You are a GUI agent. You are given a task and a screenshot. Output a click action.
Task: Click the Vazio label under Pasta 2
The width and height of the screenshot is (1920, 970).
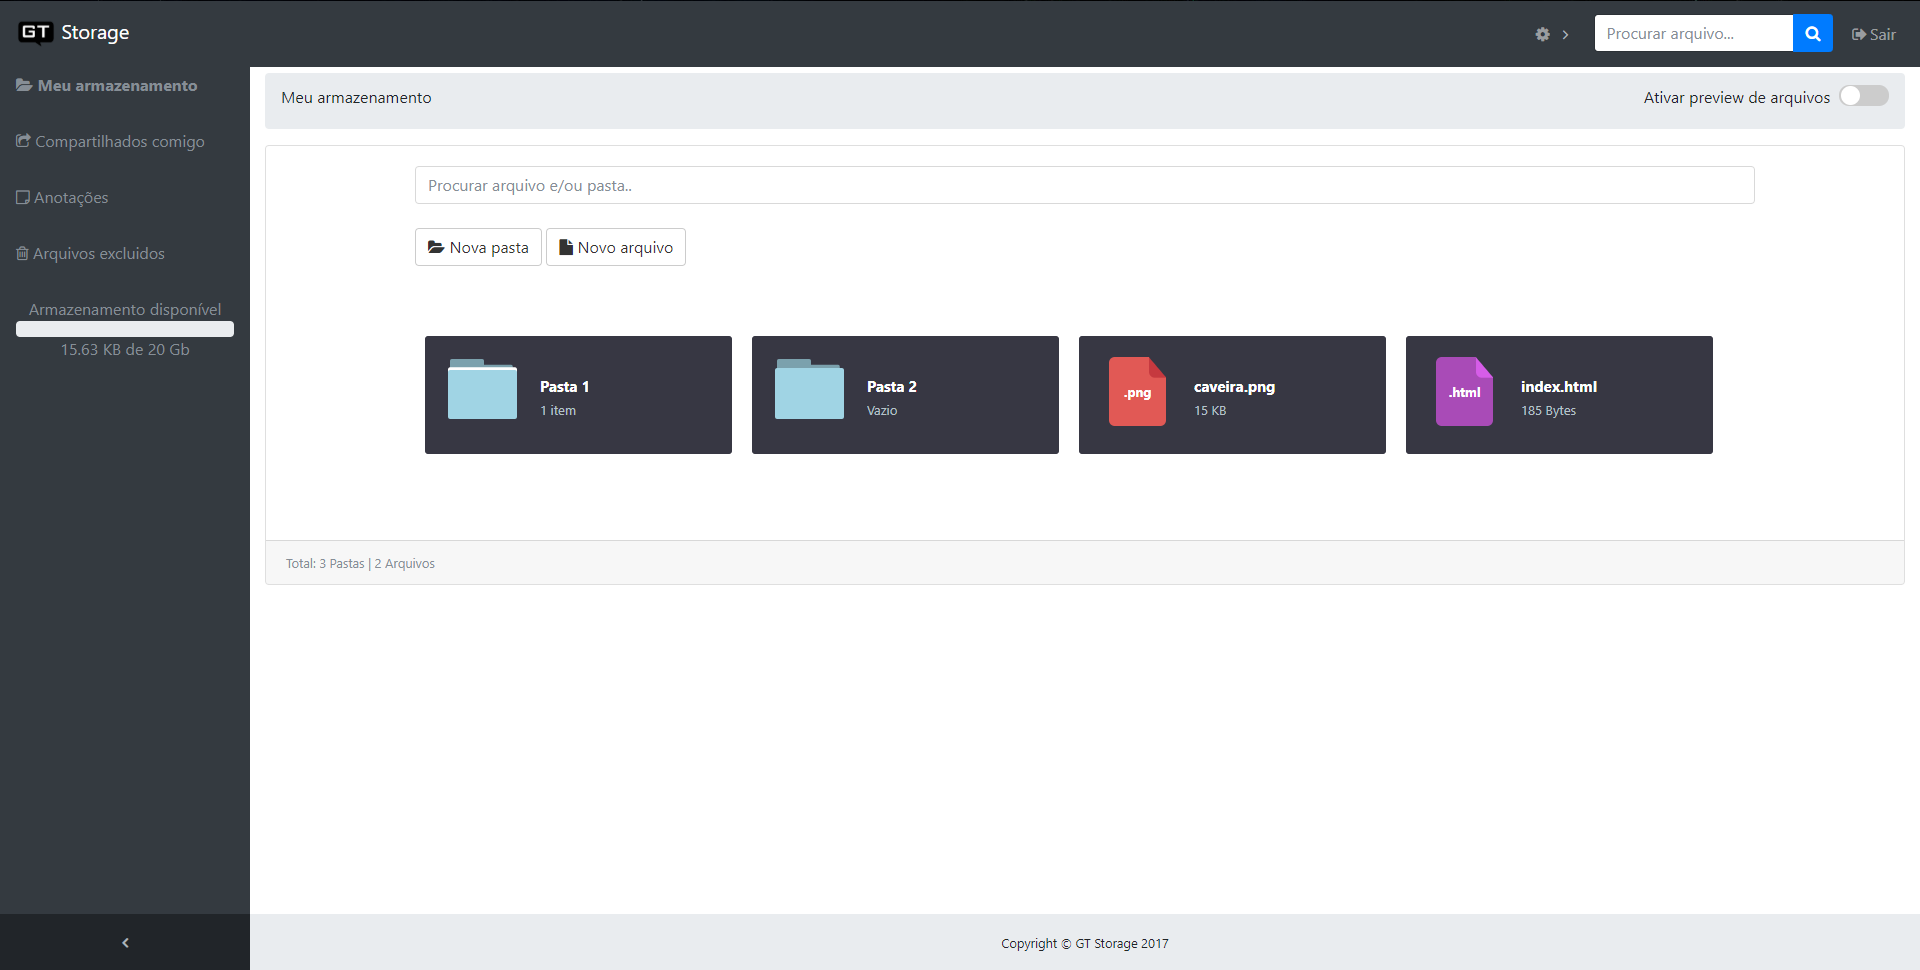coord(881,410)
